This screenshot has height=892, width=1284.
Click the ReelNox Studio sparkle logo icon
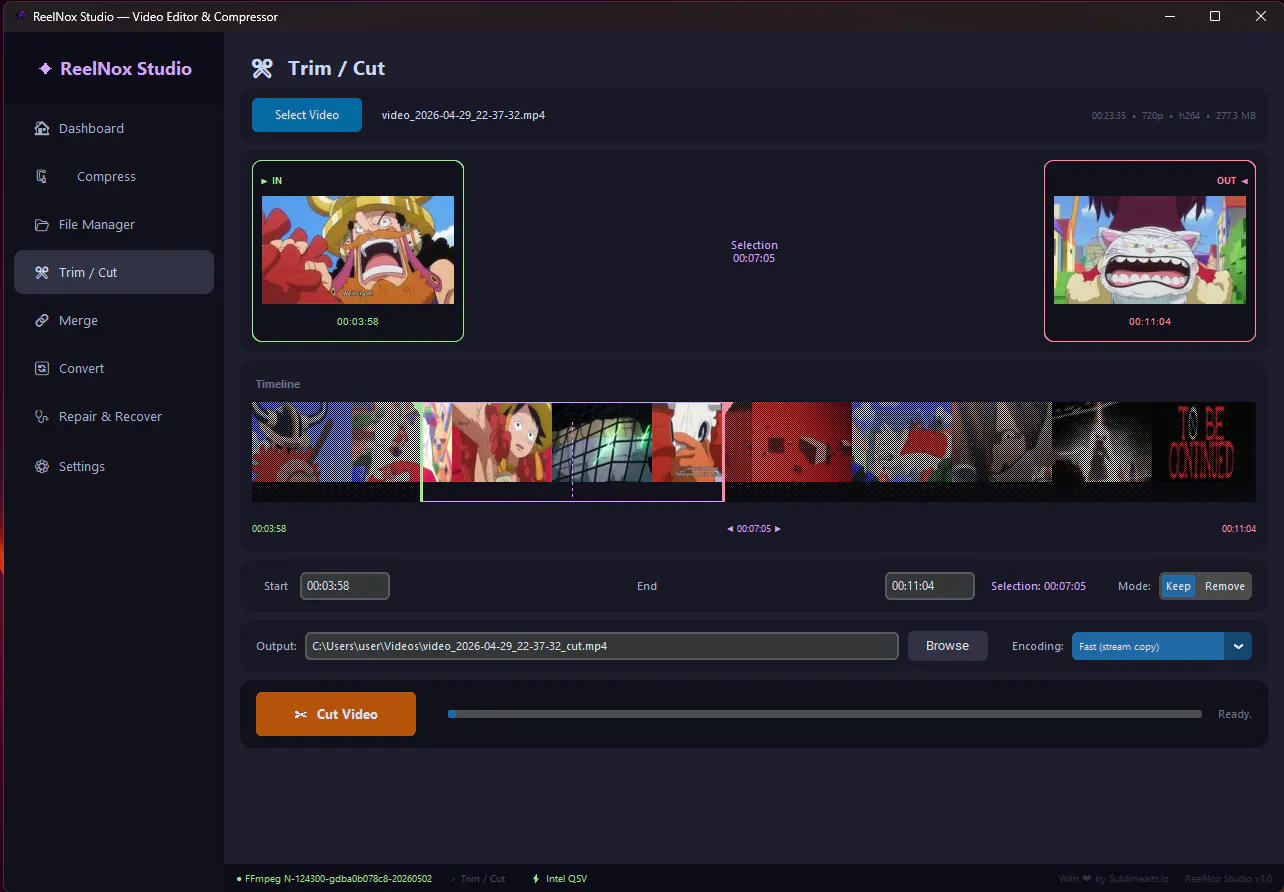tap(45, 69)
